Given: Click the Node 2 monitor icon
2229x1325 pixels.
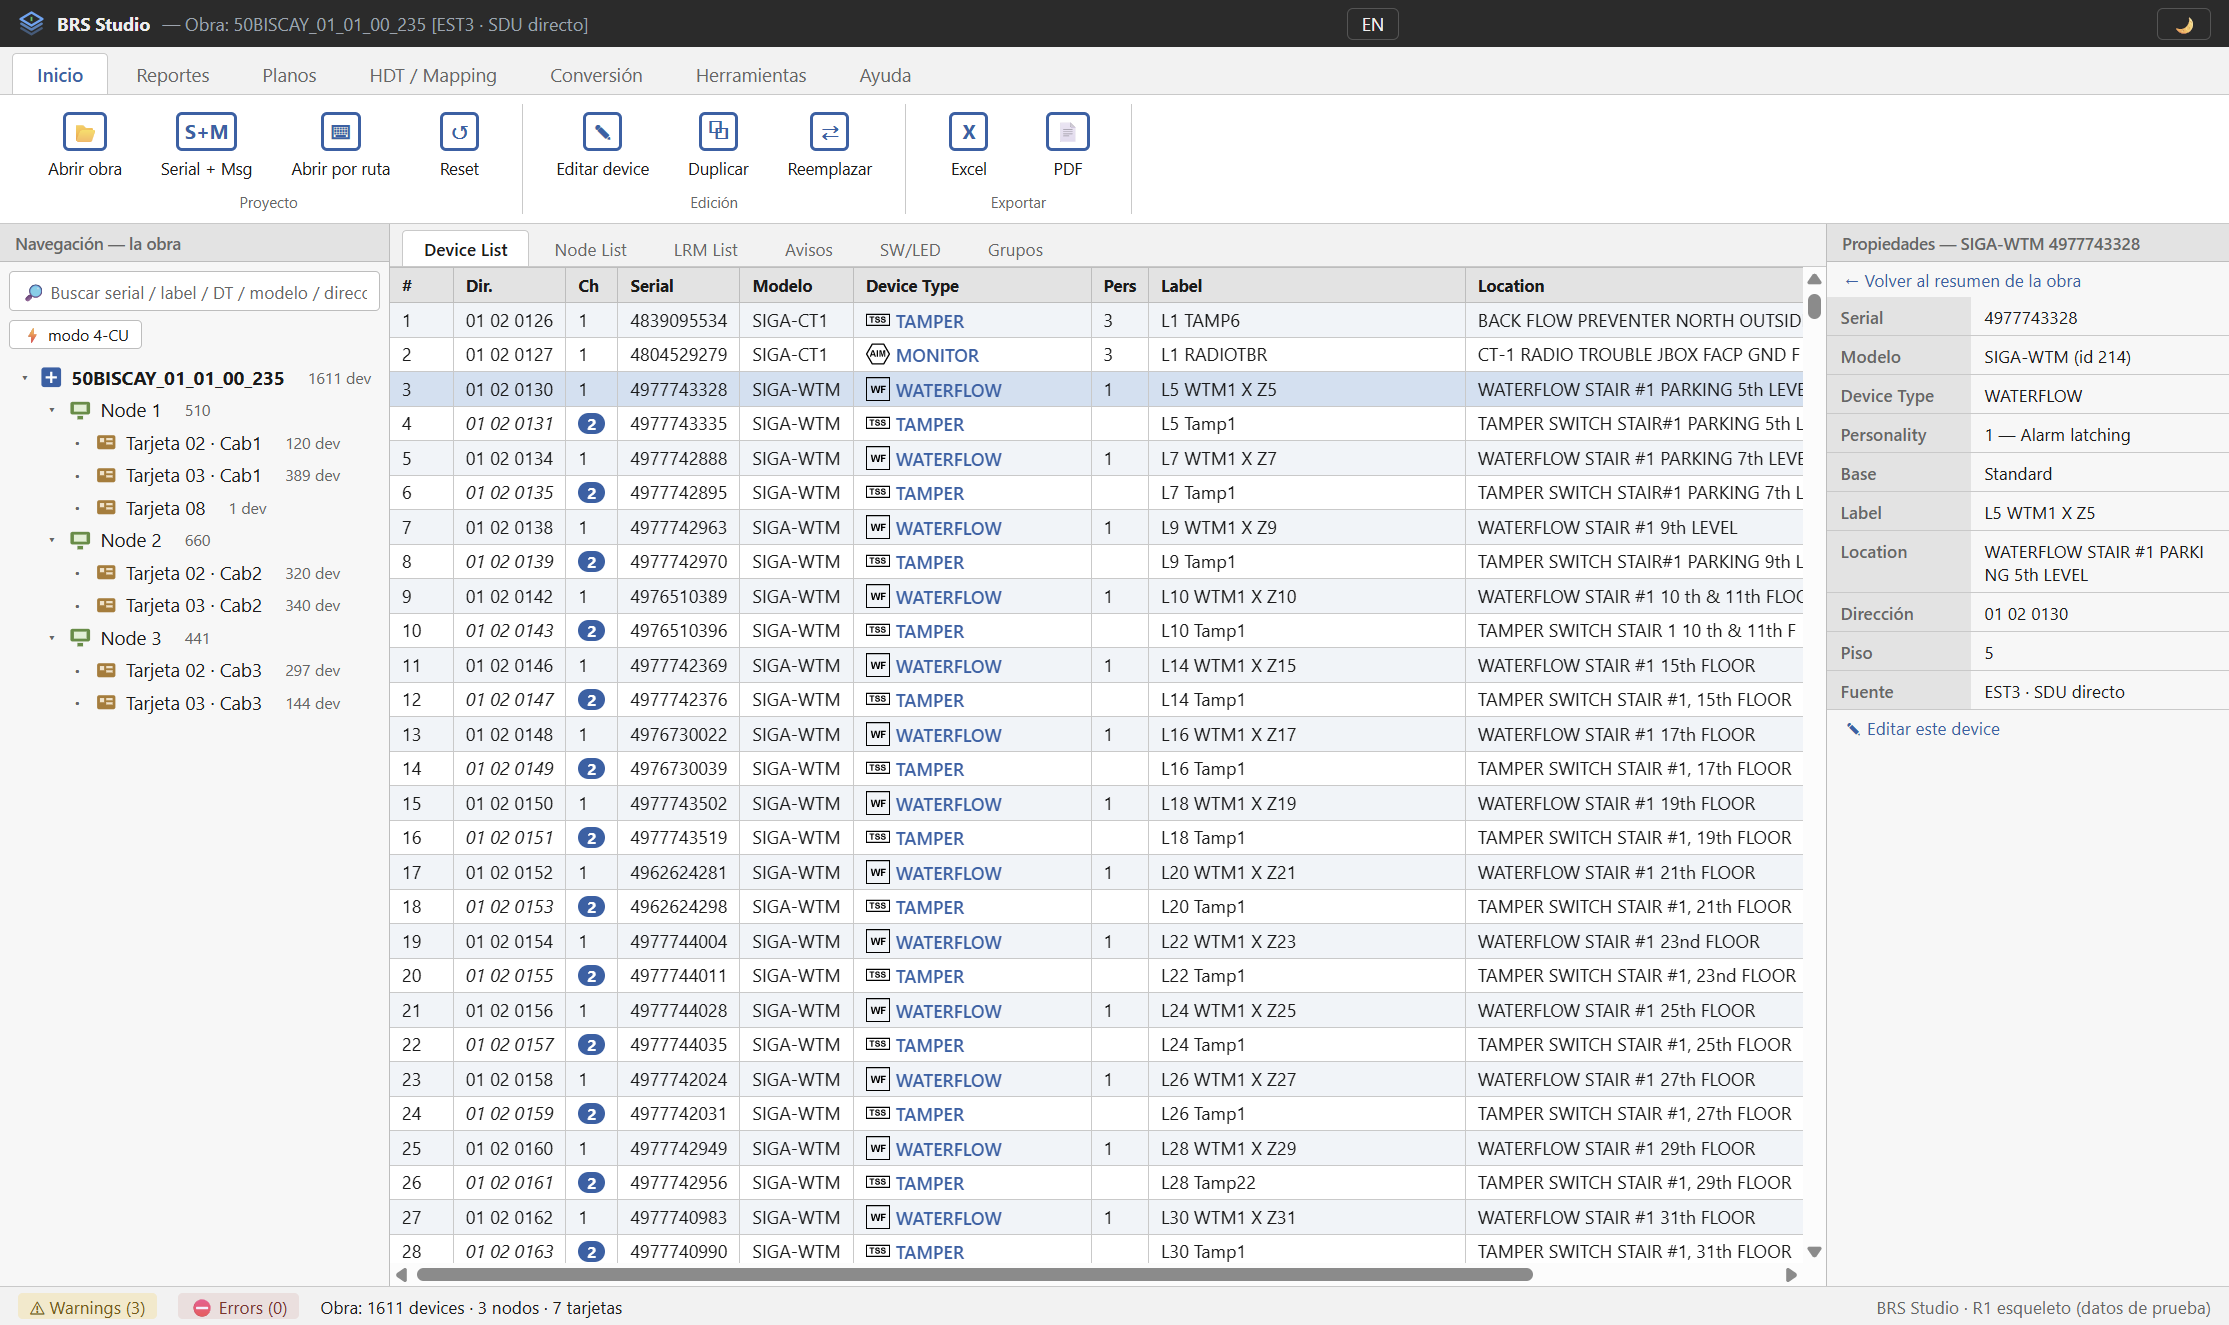Looking at the screenshot, I should pos(80,540).
